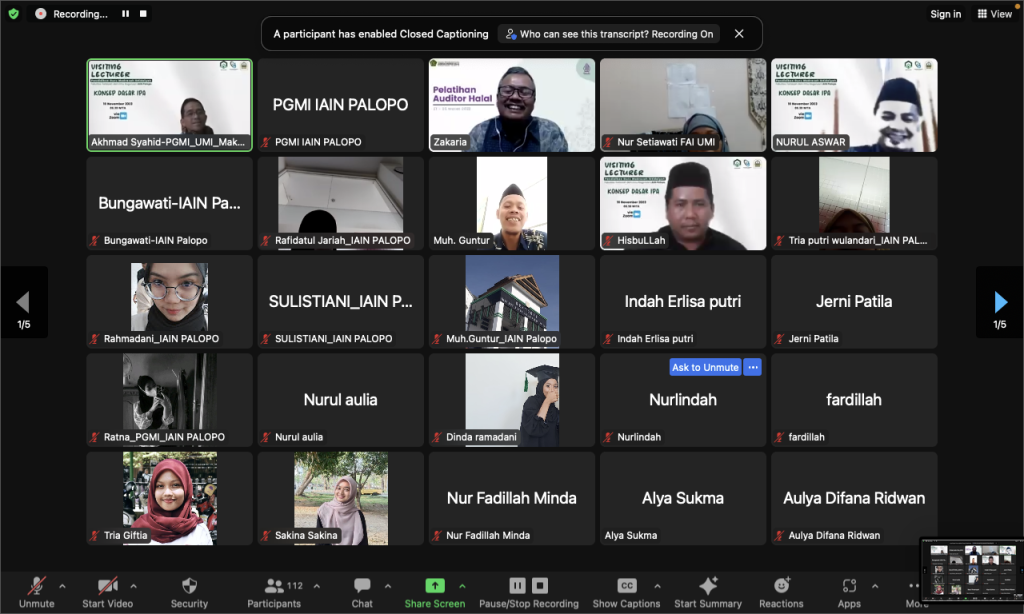1024x614 pixels.
Task: Unmute the microphone in the bottom toolbar
Action: coord(36,587)
